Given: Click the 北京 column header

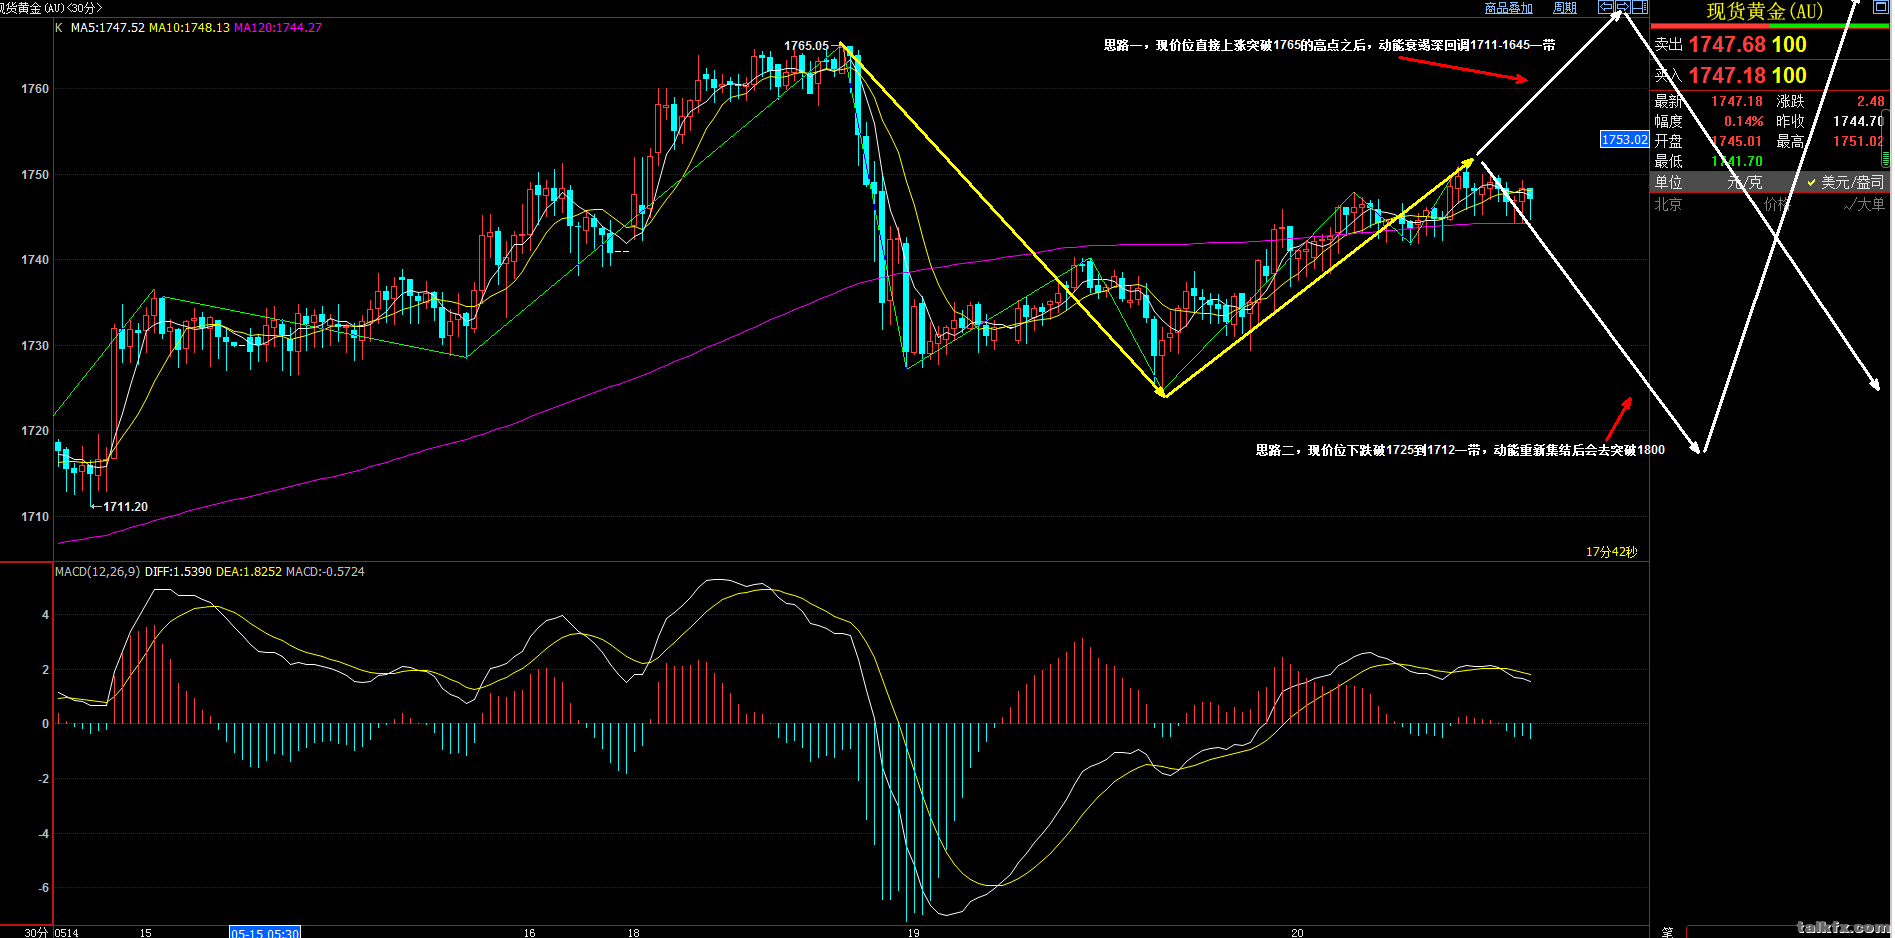Looking at the screenshot, I should tap(1668, 204).
